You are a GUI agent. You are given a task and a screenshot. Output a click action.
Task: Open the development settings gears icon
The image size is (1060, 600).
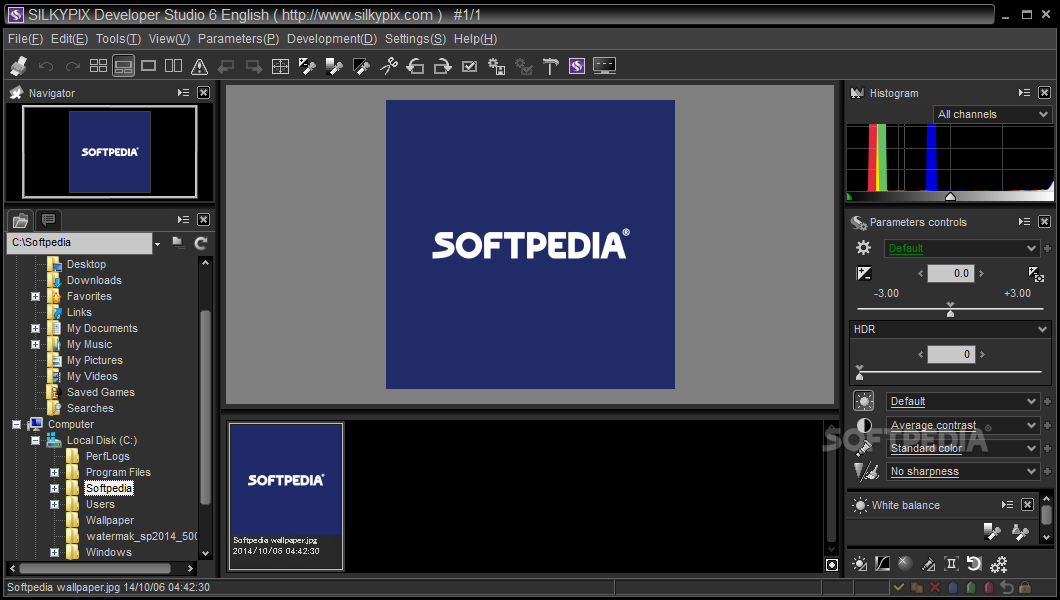(x=998, y=564)
